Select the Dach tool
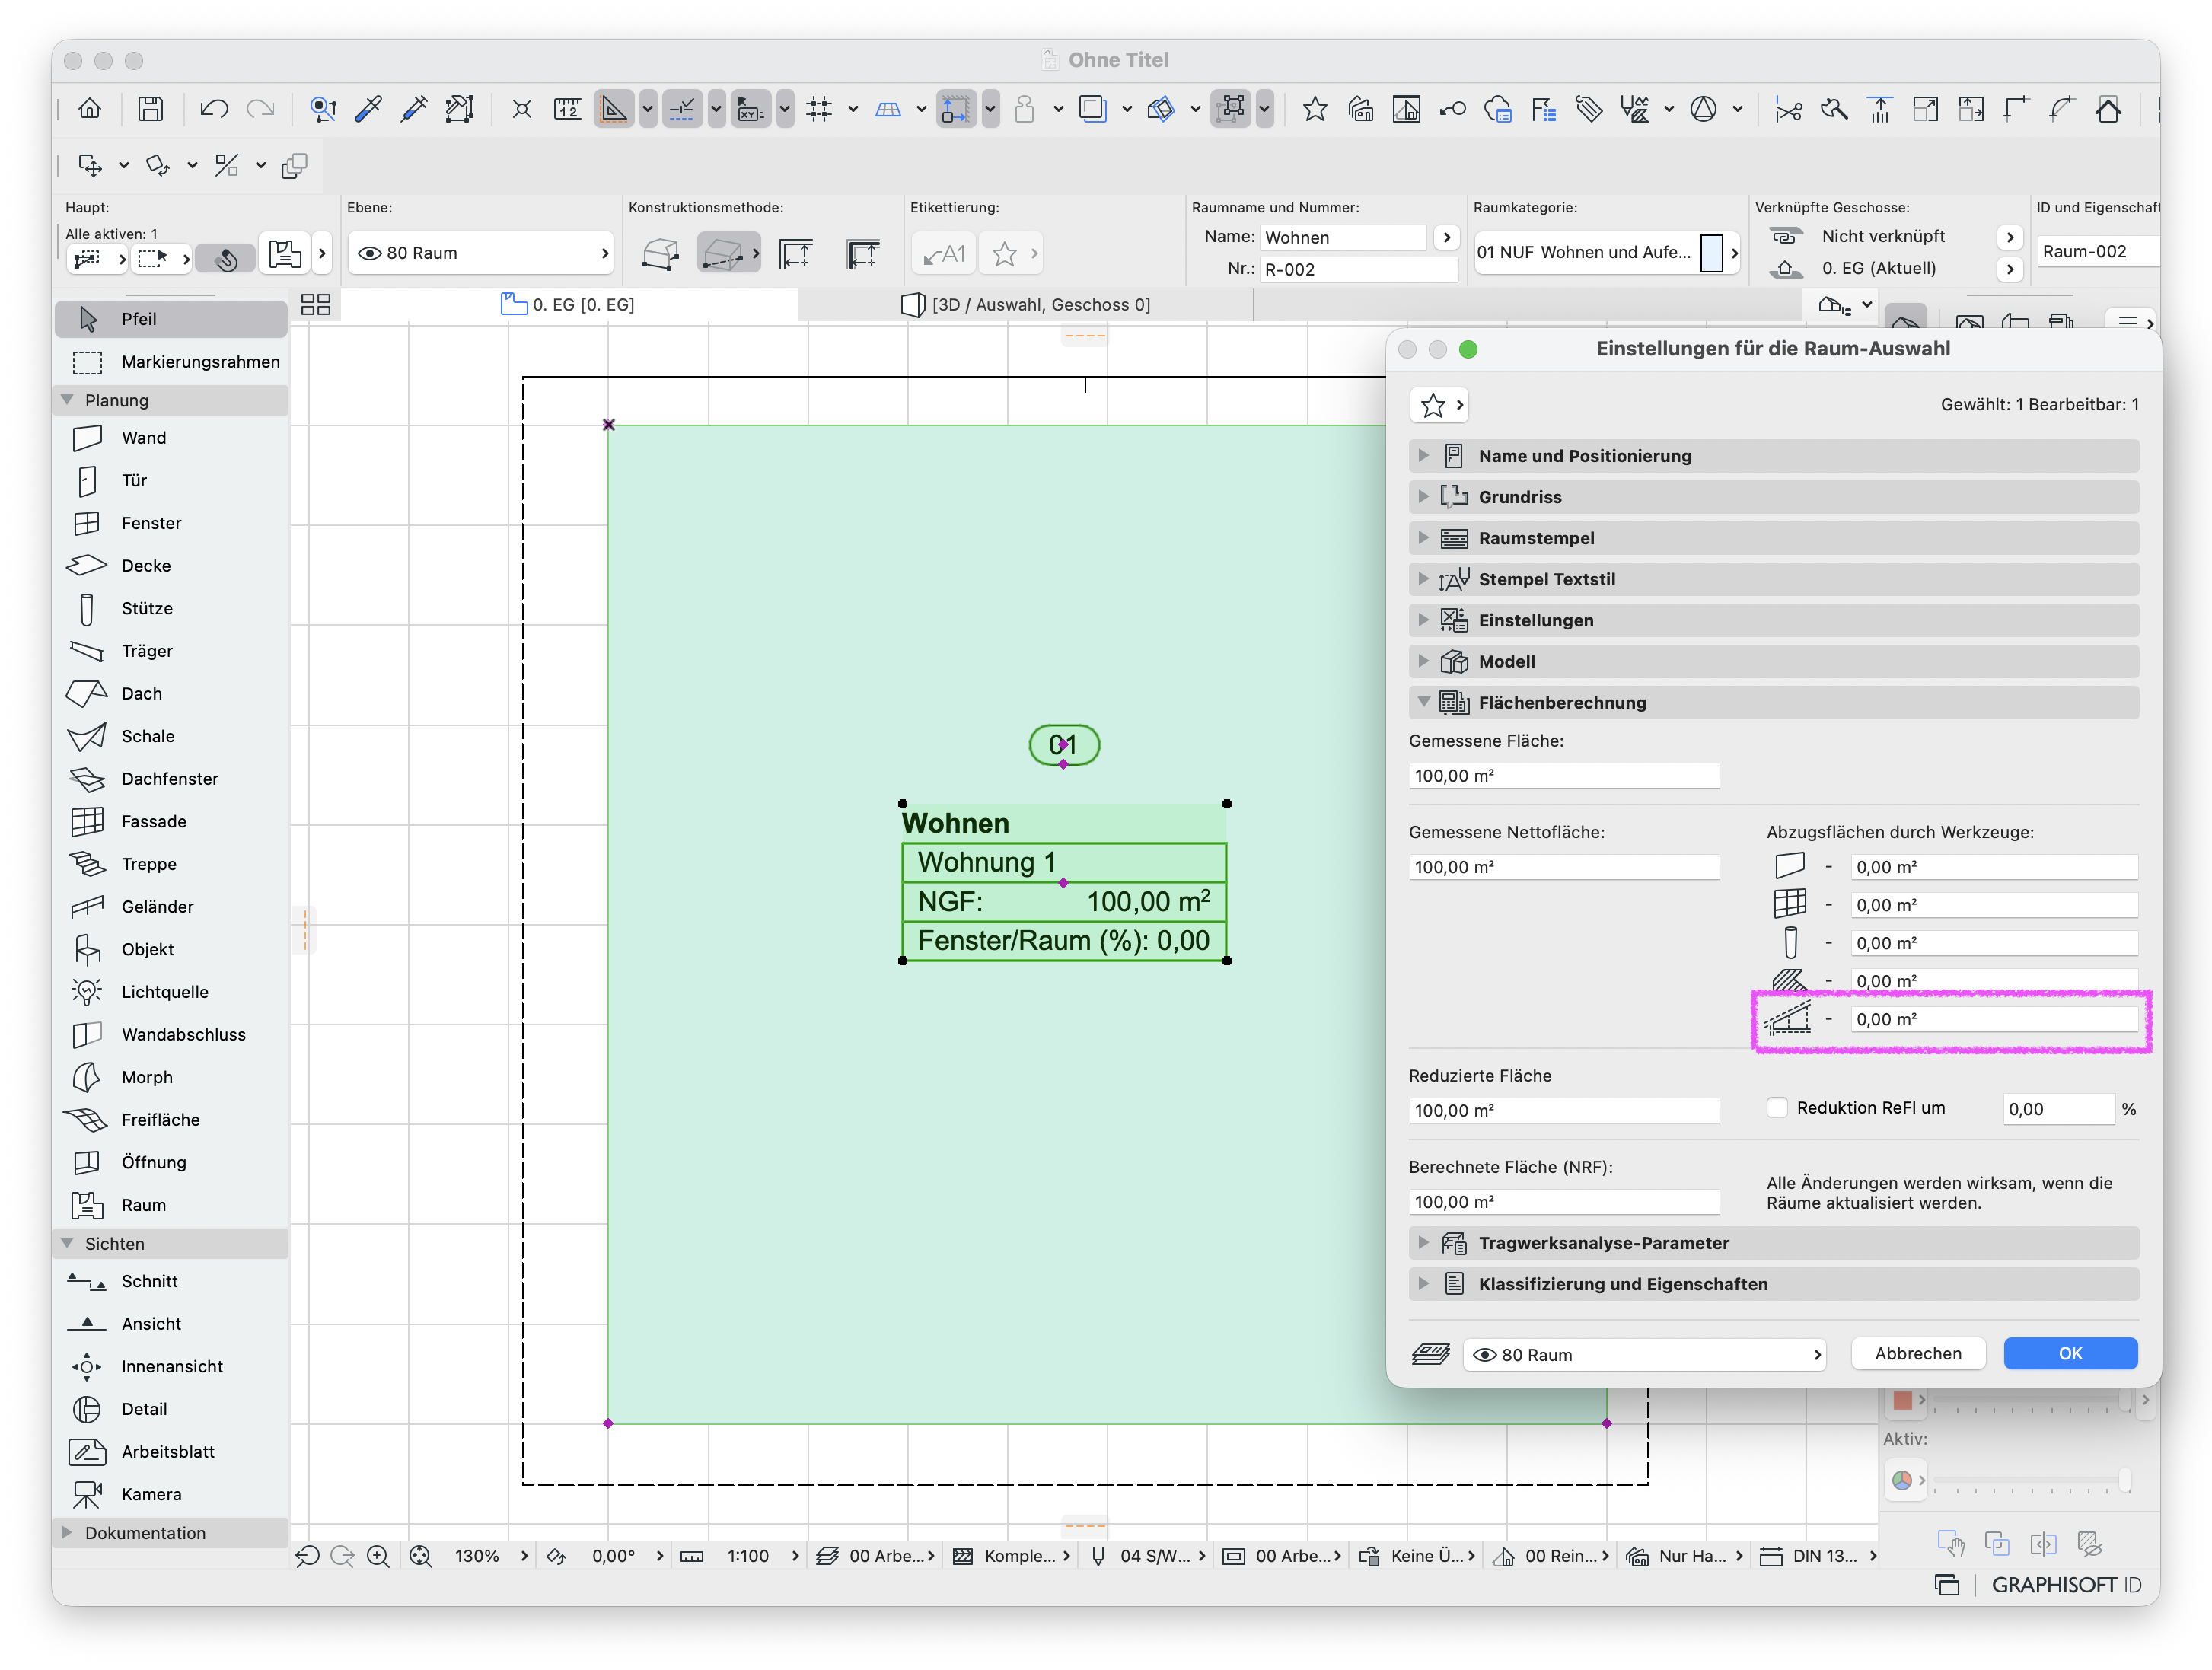The image size is (2212, 1670). [x=170, y=694]
